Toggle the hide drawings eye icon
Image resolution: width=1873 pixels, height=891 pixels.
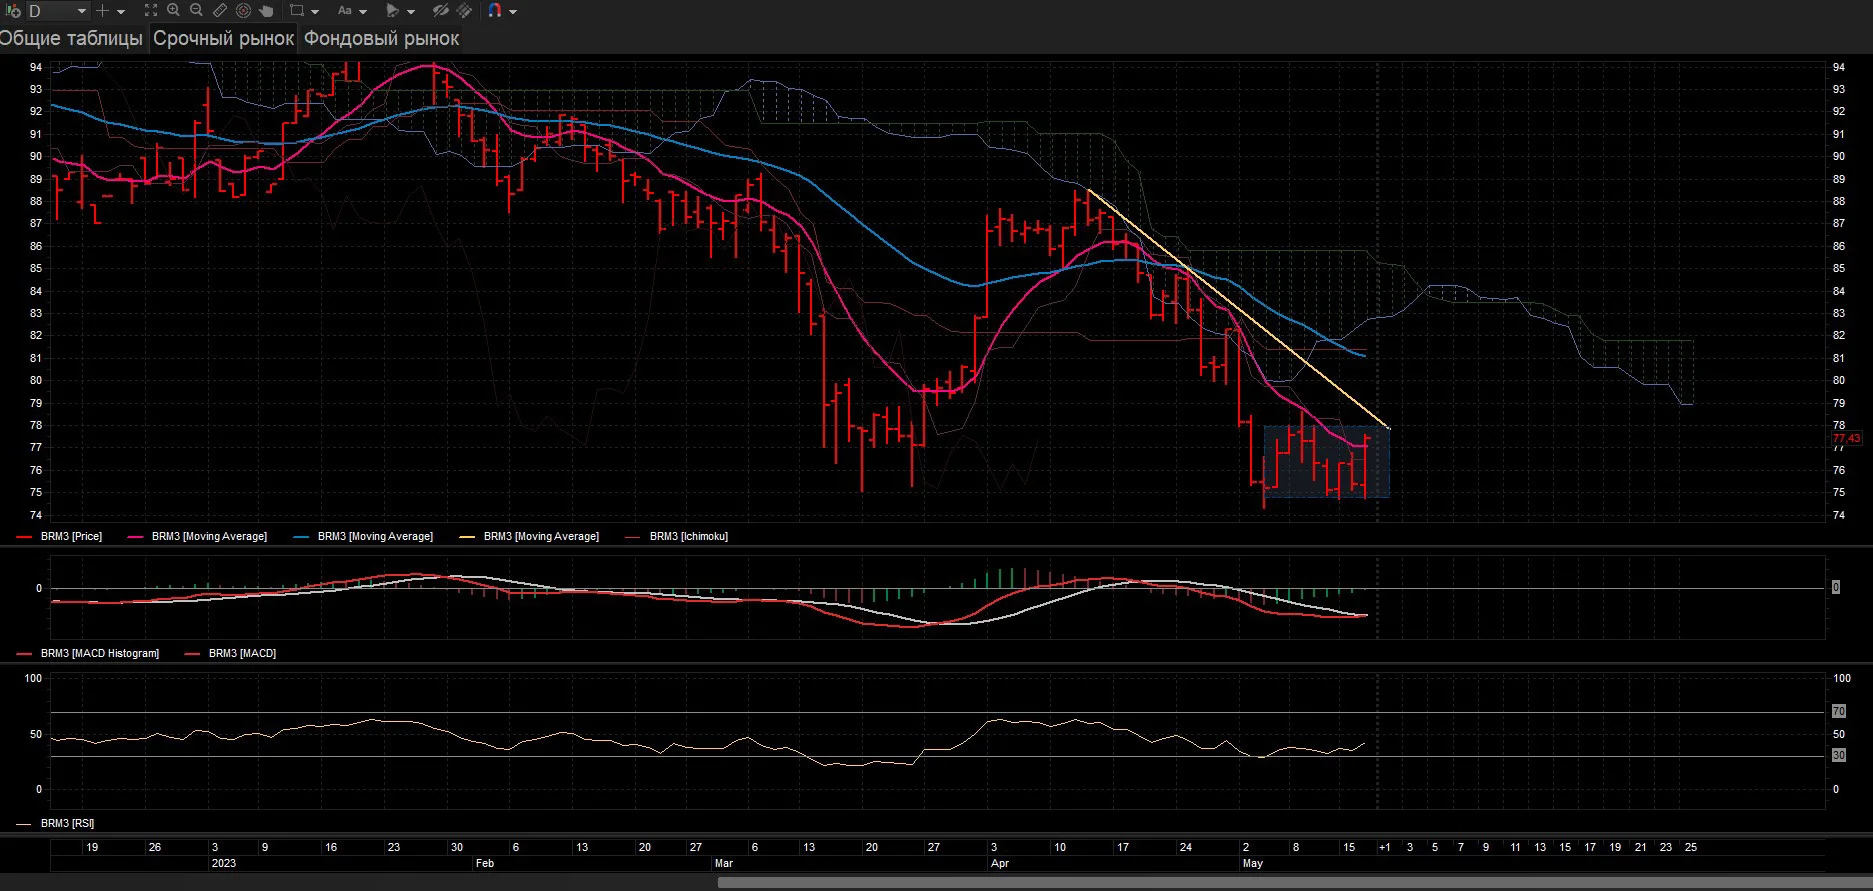coord(441,10)
